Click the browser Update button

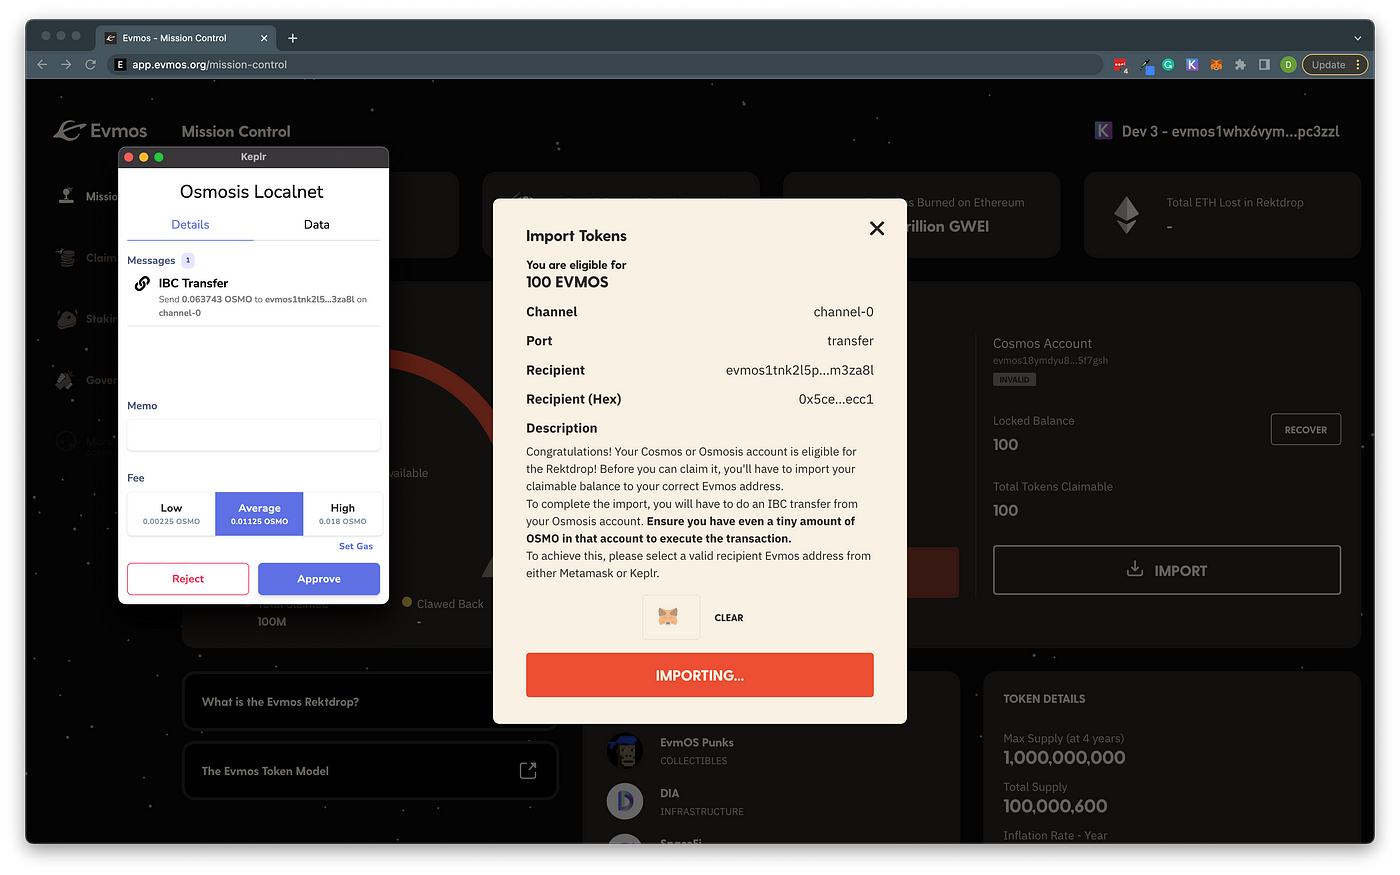click(1335, 64)
